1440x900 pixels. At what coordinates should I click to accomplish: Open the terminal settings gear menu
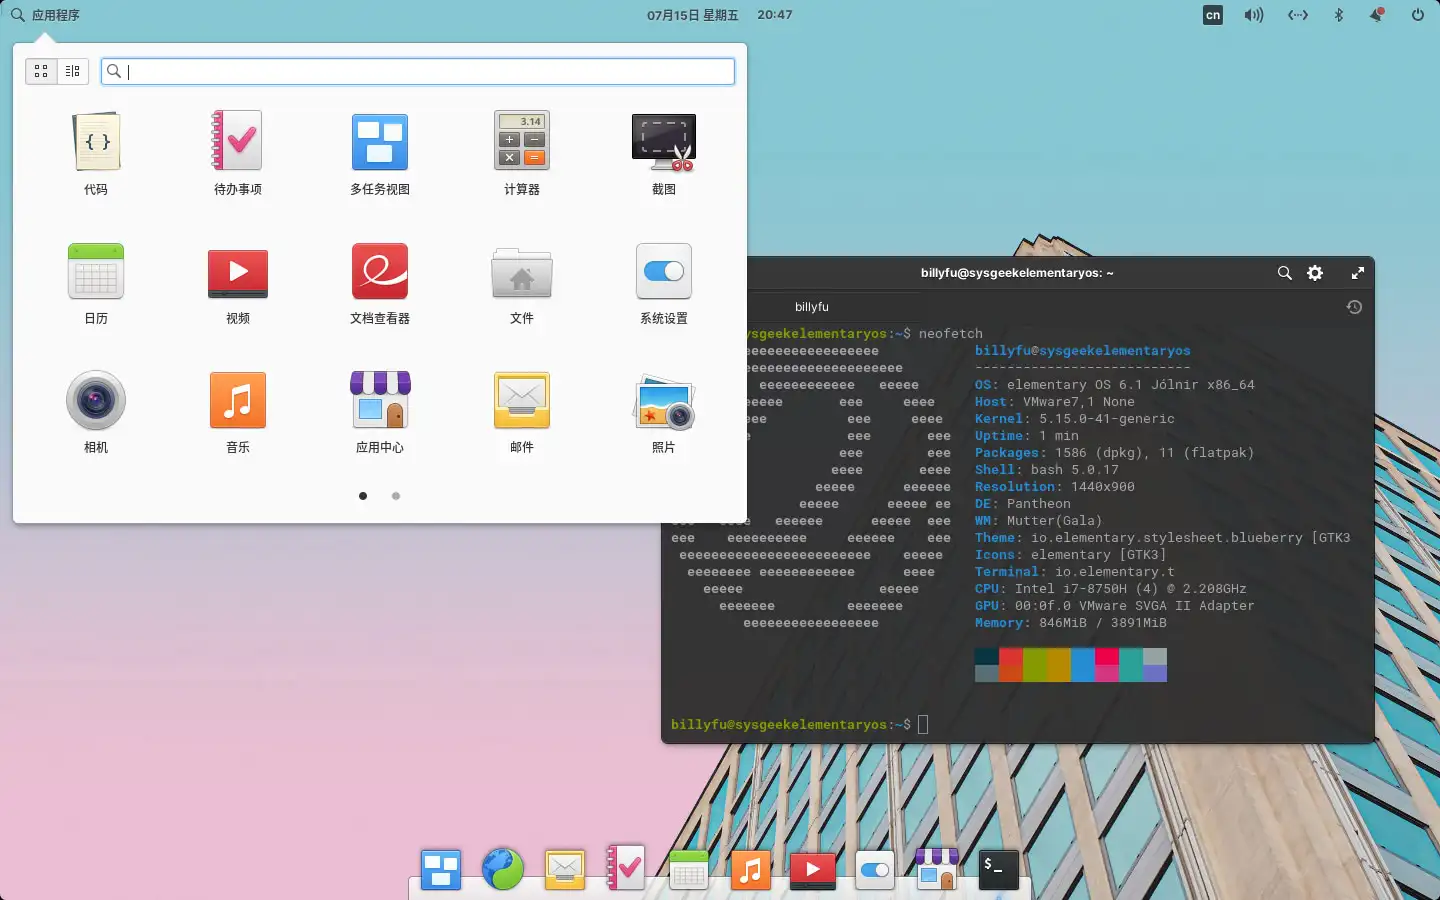[x=1315, y=273]
